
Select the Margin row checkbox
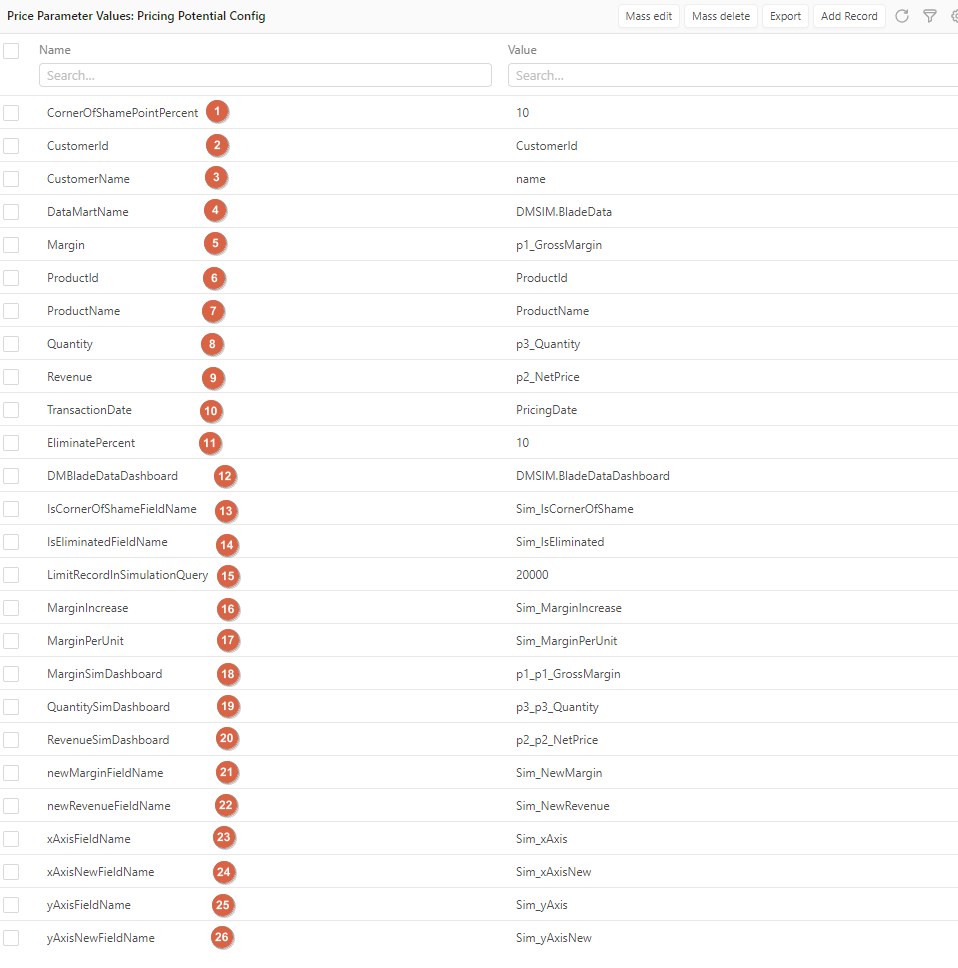click(11, 245)
